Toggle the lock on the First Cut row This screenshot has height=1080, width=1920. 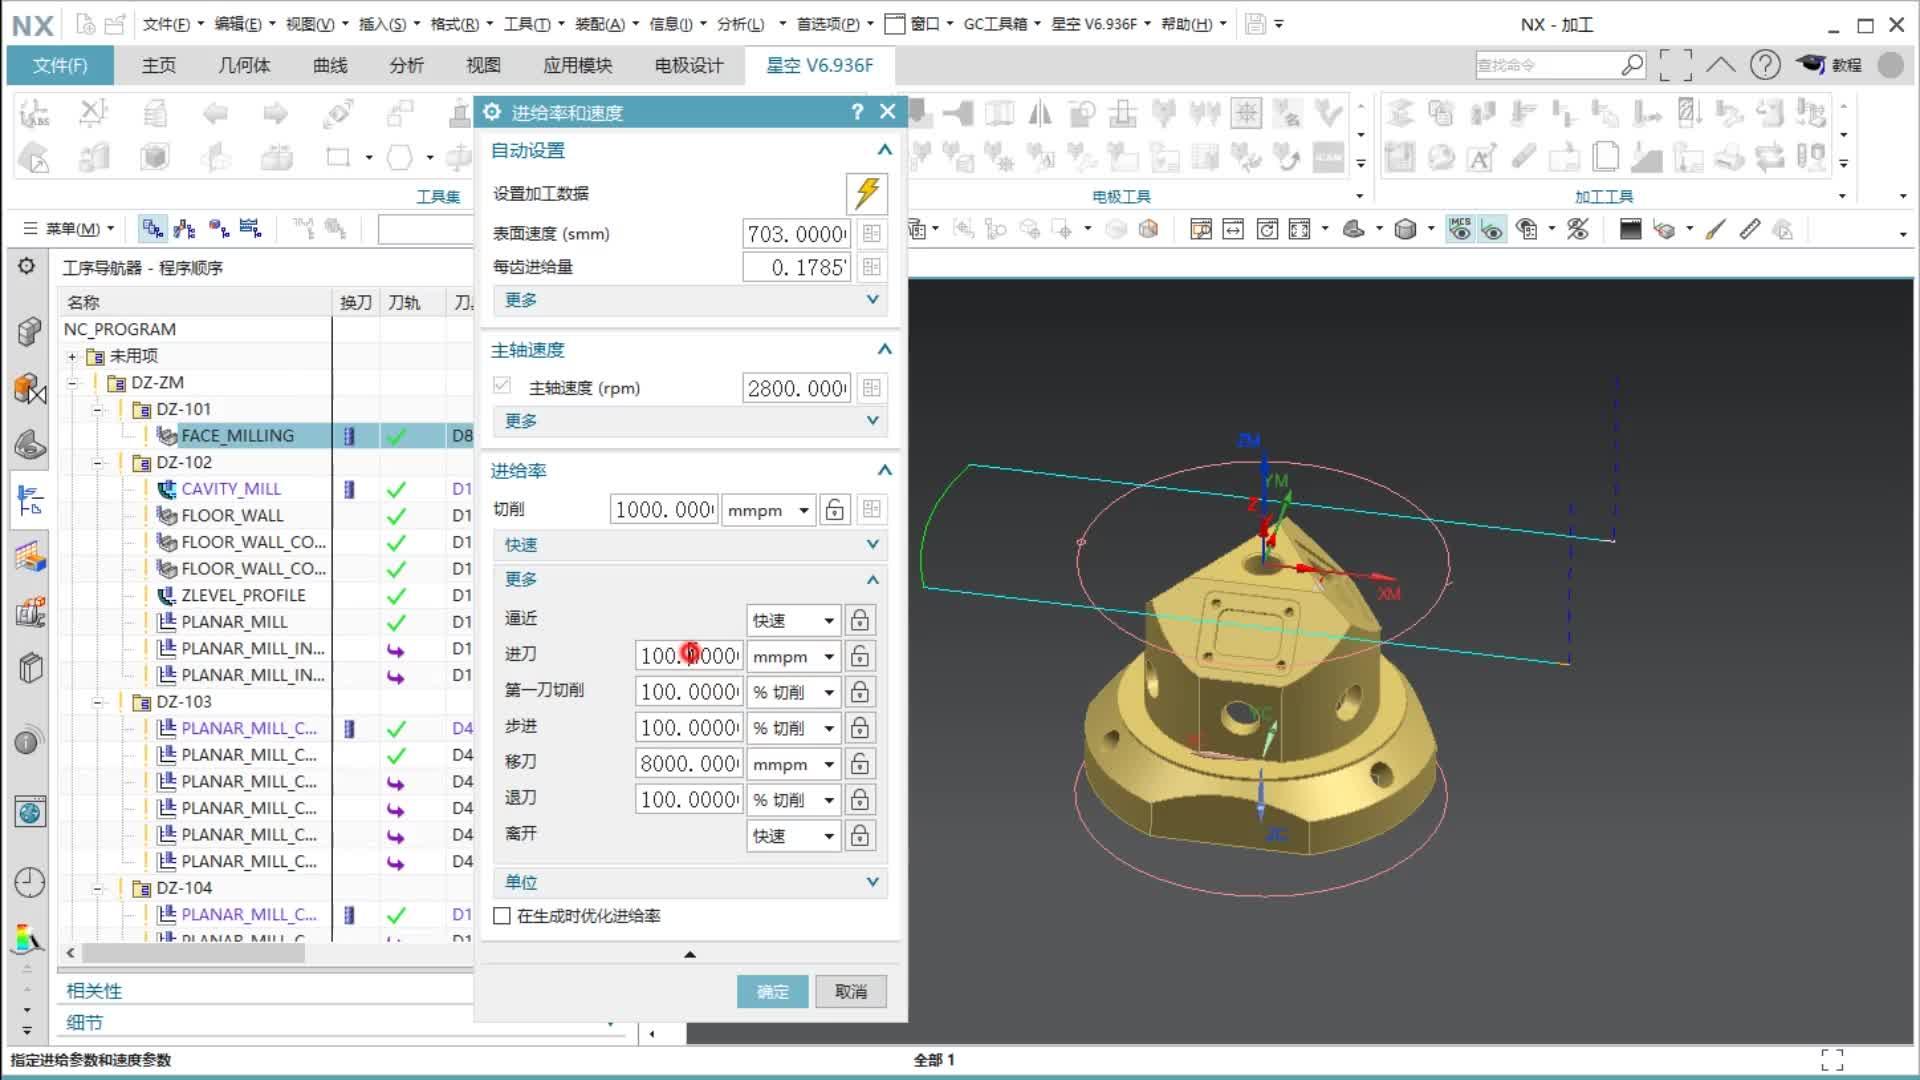(859, 692)
